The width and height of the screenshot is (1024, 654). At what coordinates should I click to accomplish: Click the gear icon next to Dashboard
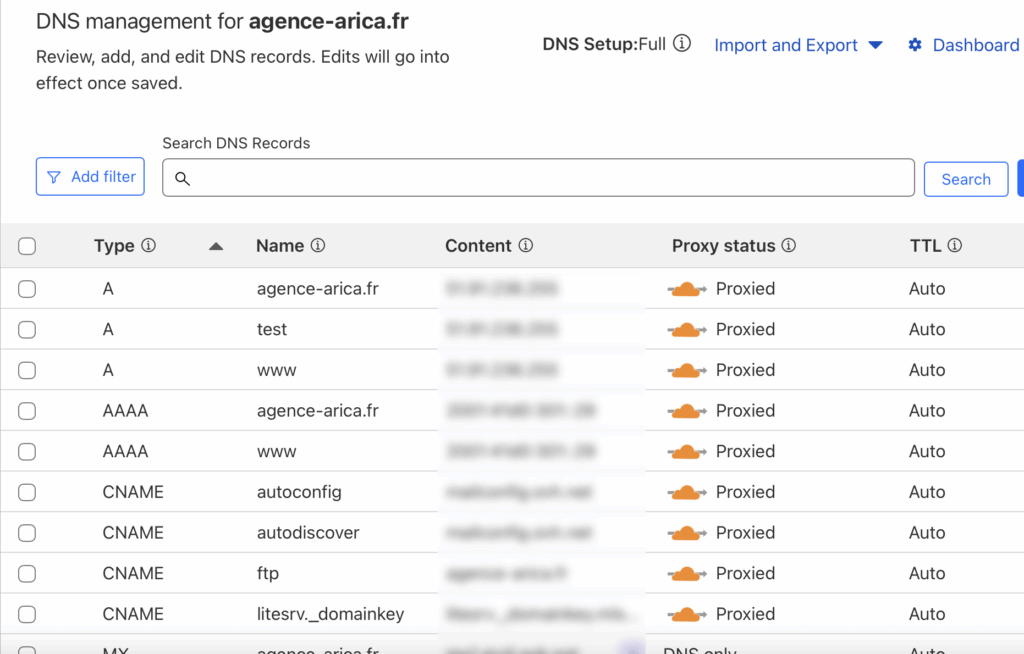pos(915,45)
